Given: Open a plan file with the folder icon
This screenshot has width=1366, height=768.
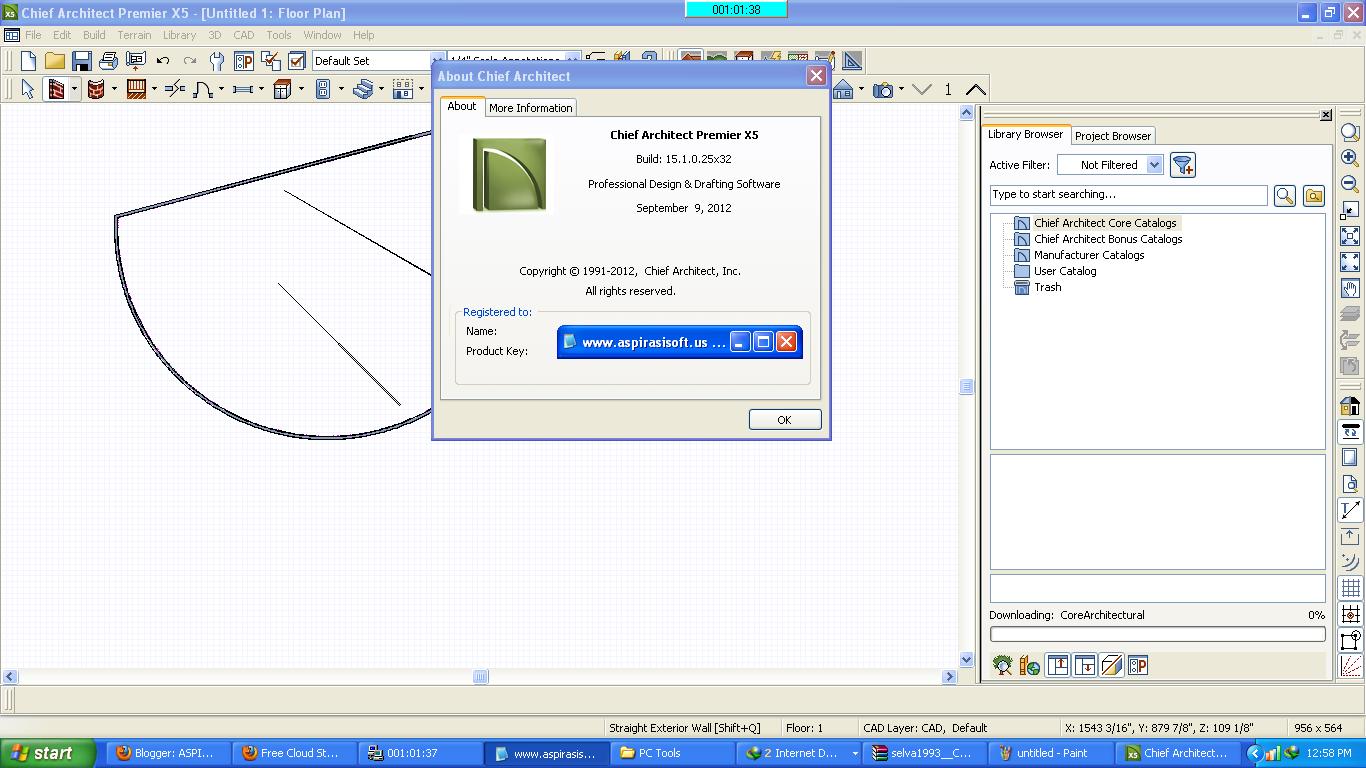Looking at the screenshot, I should [55, 61].
